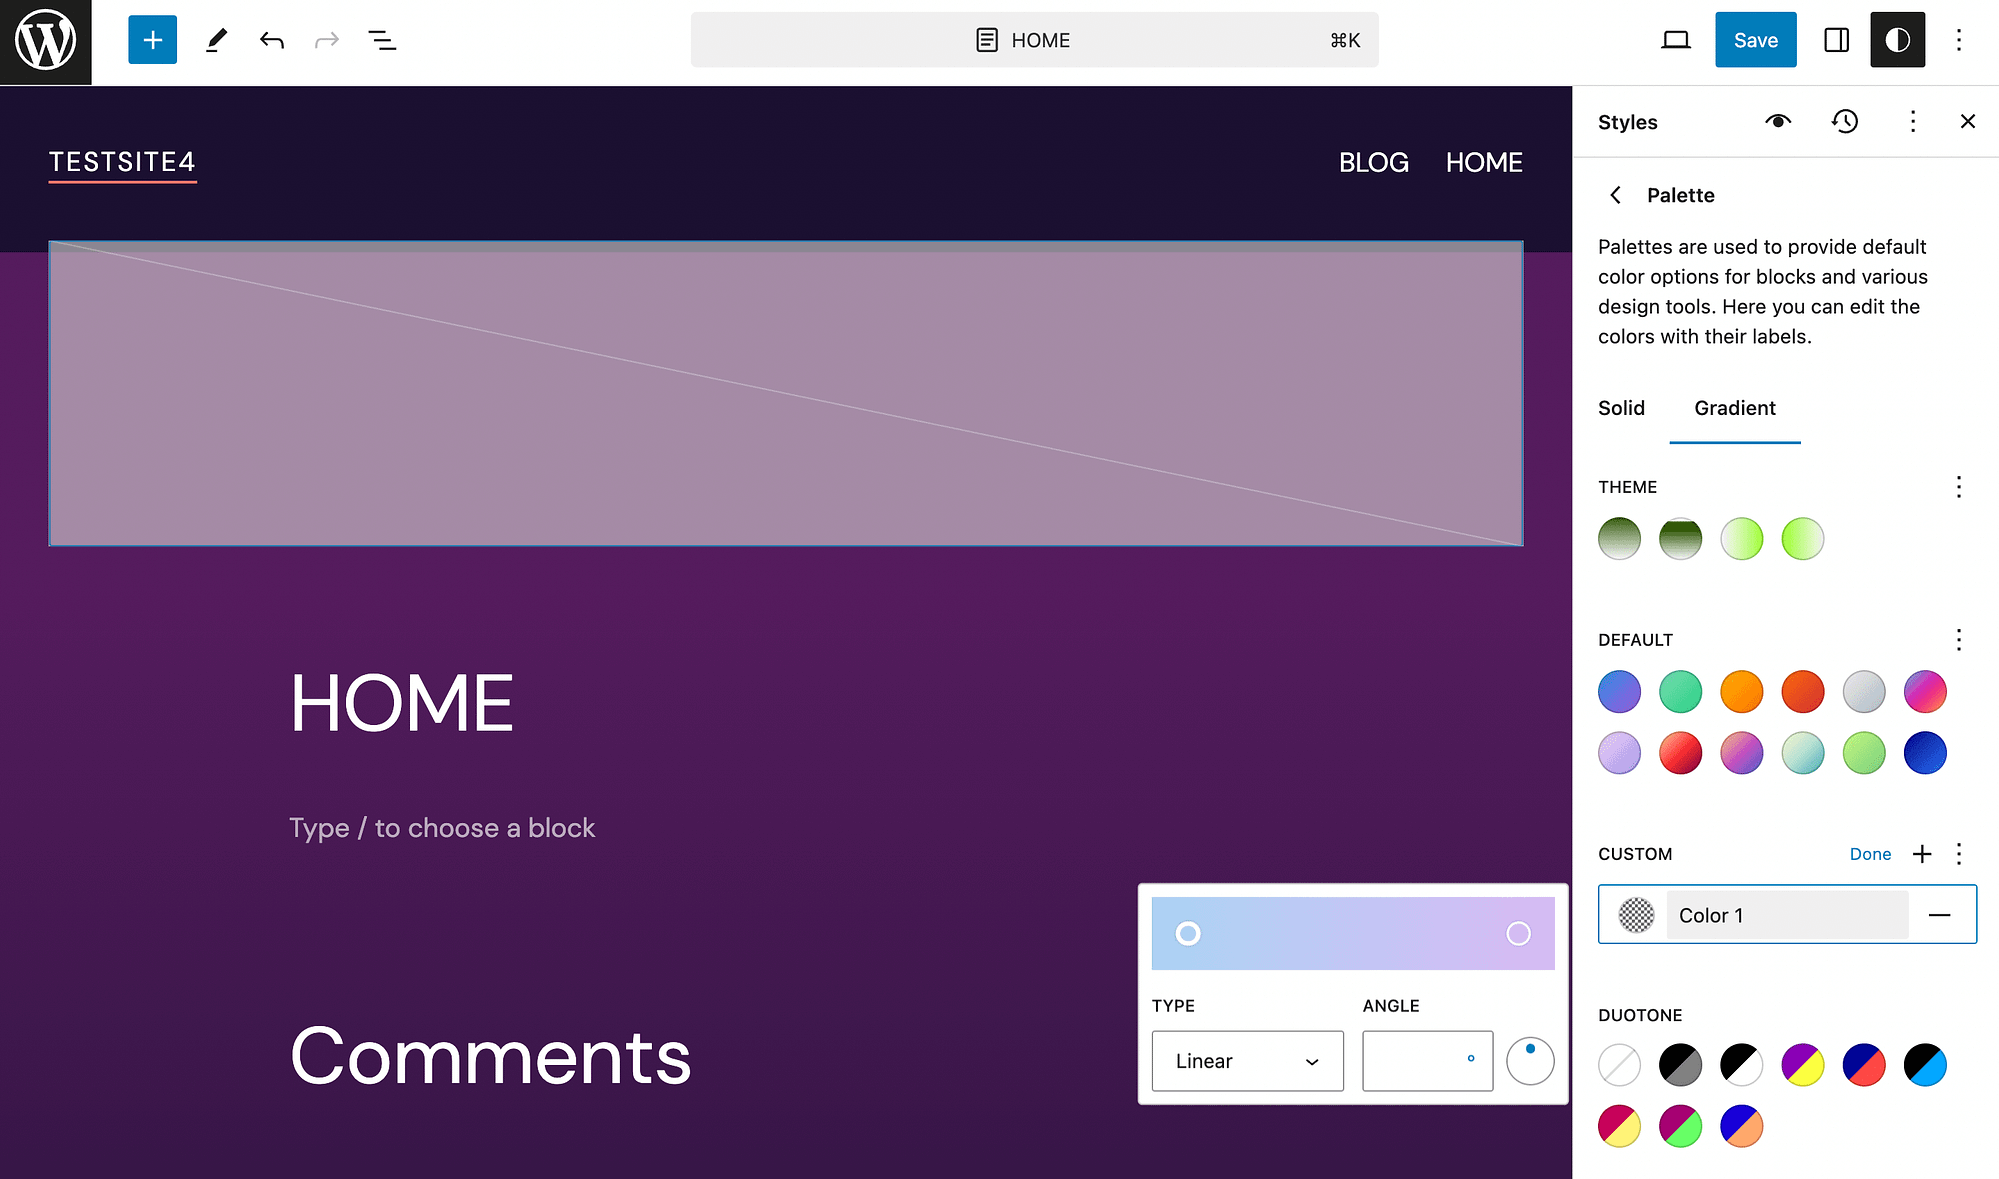Switch to the Gradient tab
Viewport: 1999px width, 1179px height.
[x=1734, y=408]
